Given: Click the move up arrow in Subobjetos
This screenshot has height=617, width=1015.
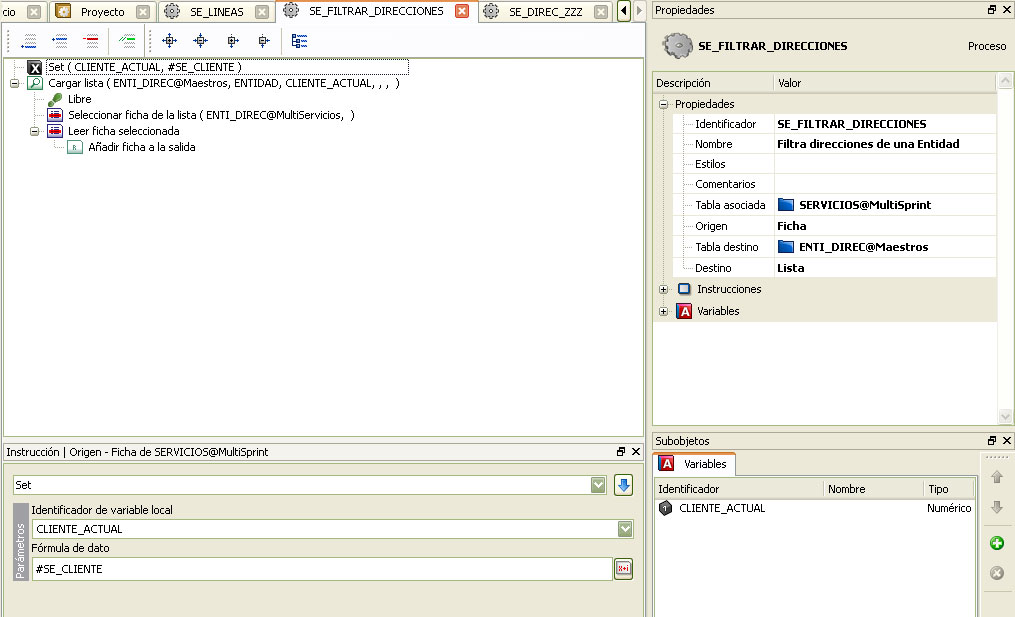Looking at the screenshot, I should pos(997,477).
